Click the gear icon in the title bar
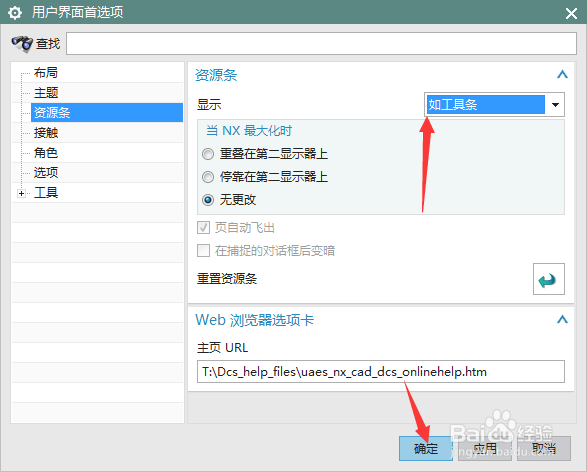Viewport: 587px width, 472px height. pos(15,13)
